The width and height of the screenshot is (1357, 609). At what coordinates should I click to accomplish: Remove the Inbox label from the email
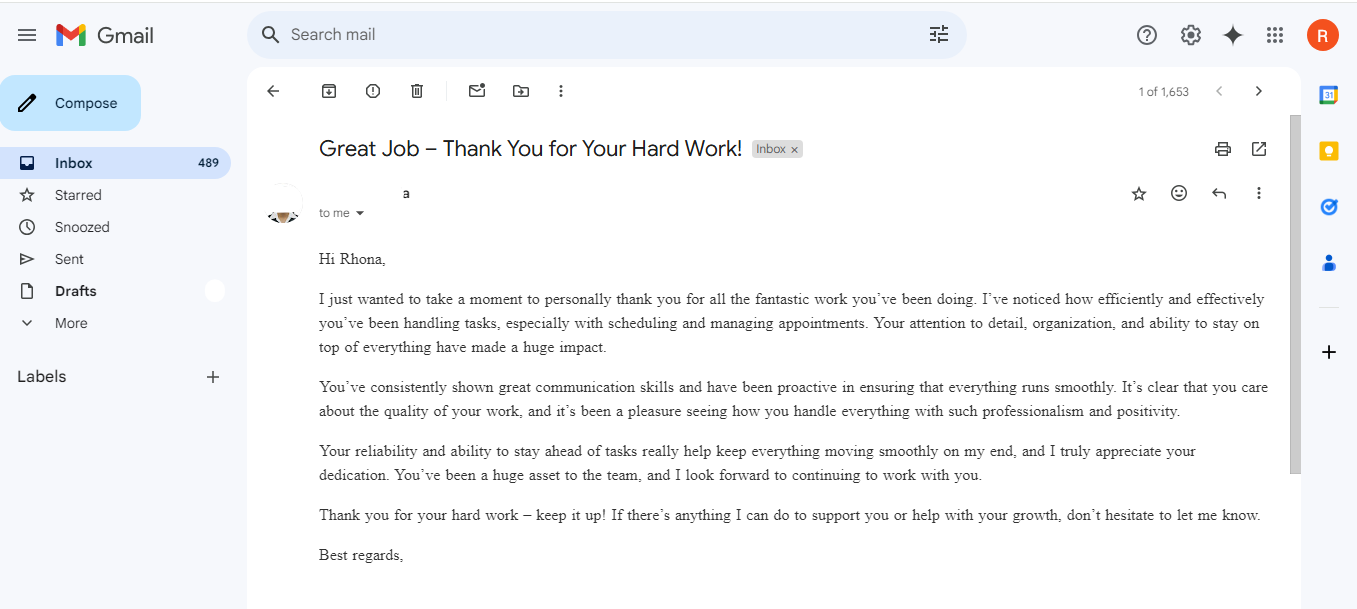pyautogui.click(x=795, y=150)
